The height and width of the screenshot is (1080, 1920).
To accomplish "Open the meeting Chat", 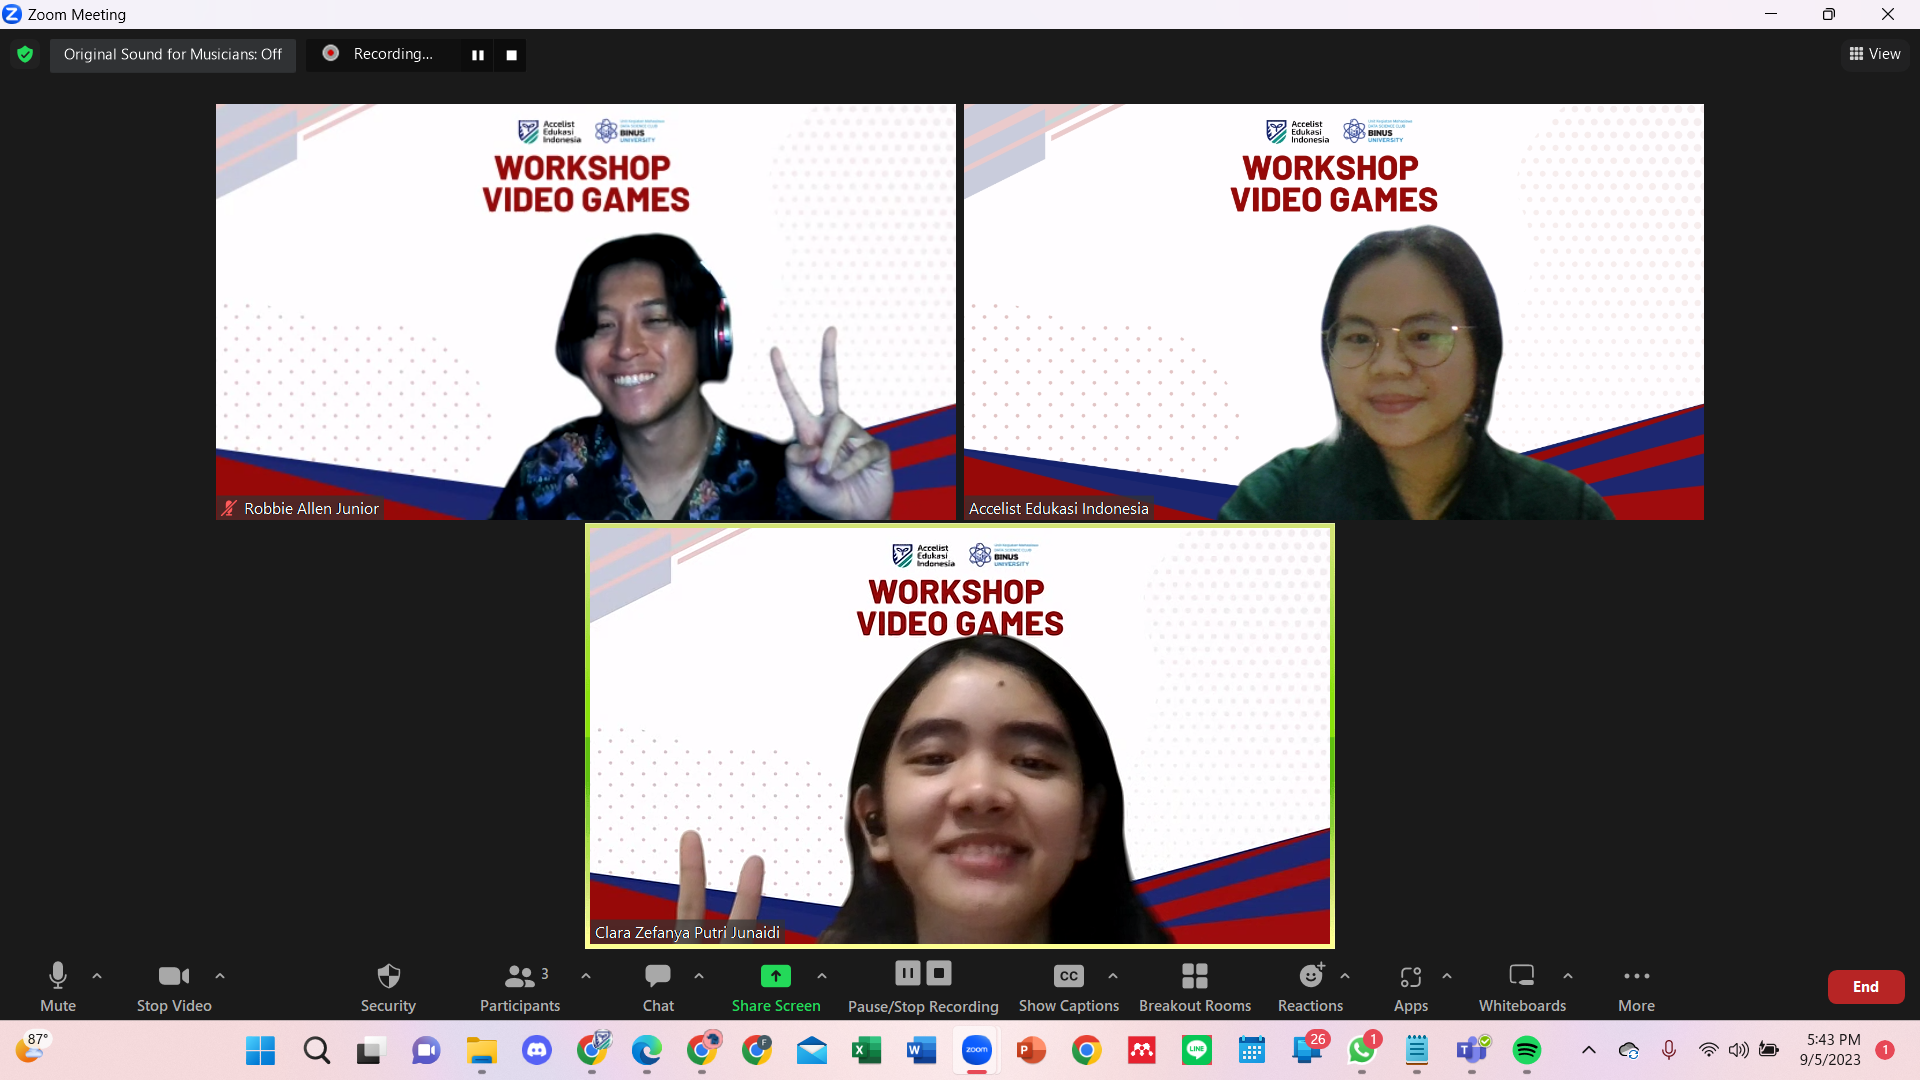I will point(657,986).
